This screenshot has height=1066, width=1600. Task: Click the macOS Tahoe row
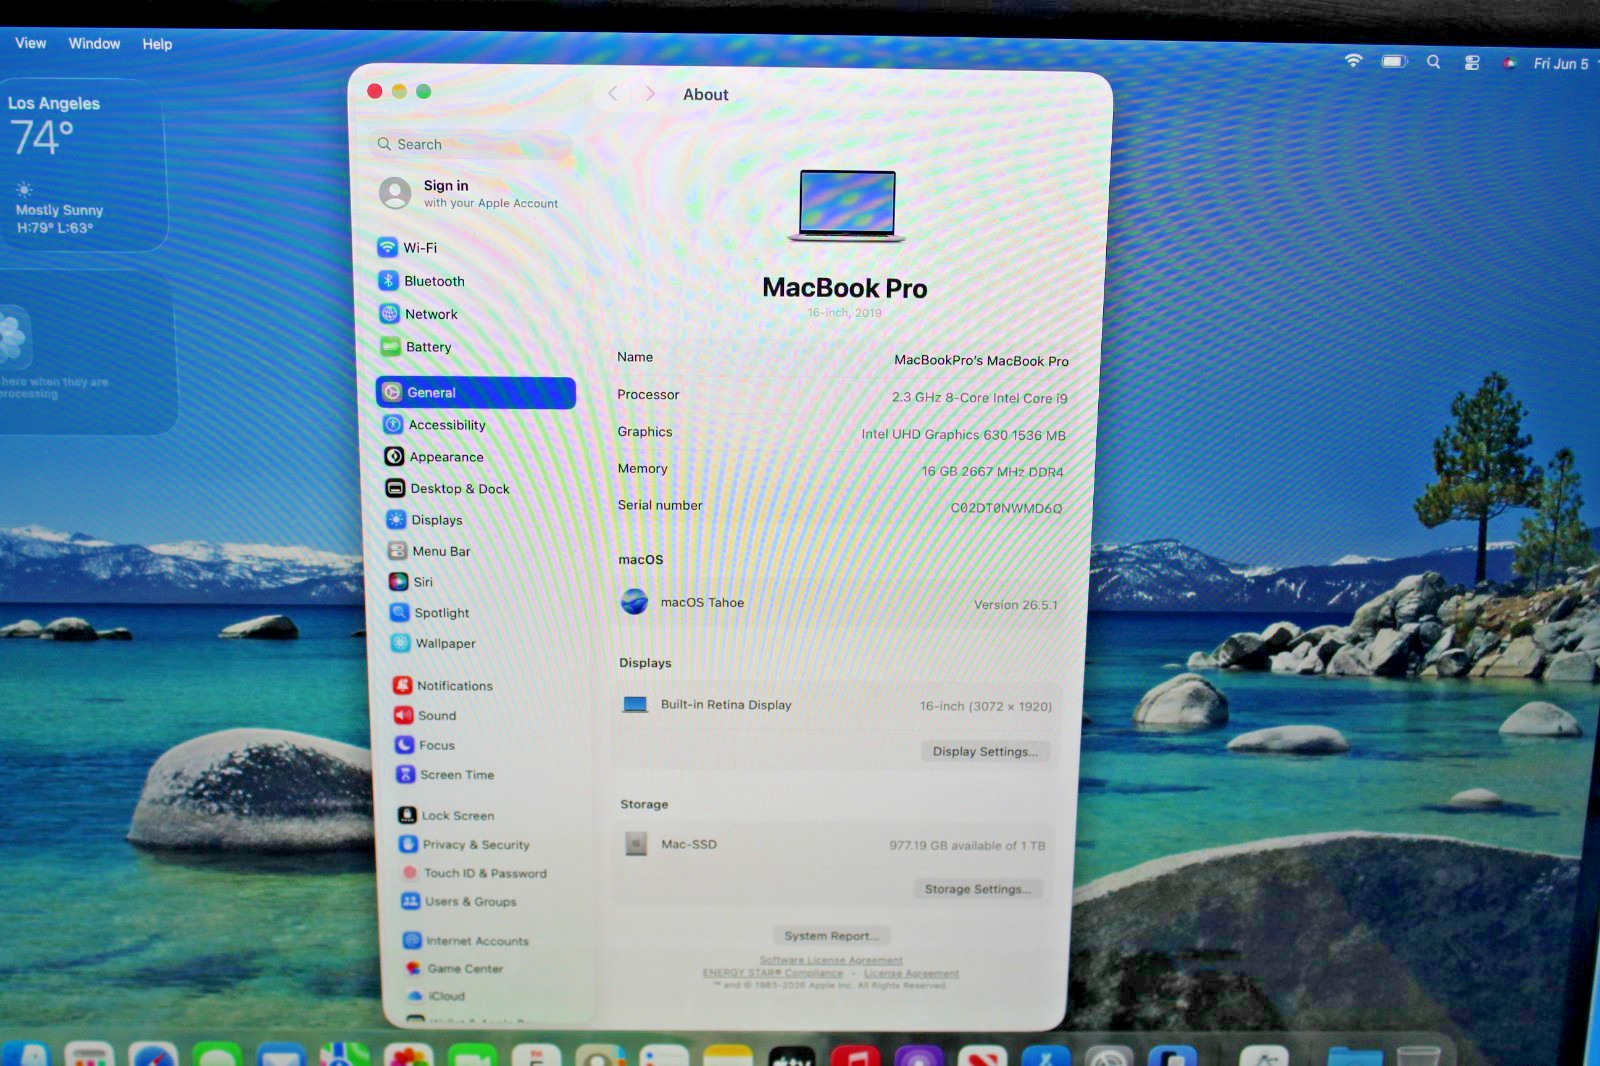pos(838,603)
